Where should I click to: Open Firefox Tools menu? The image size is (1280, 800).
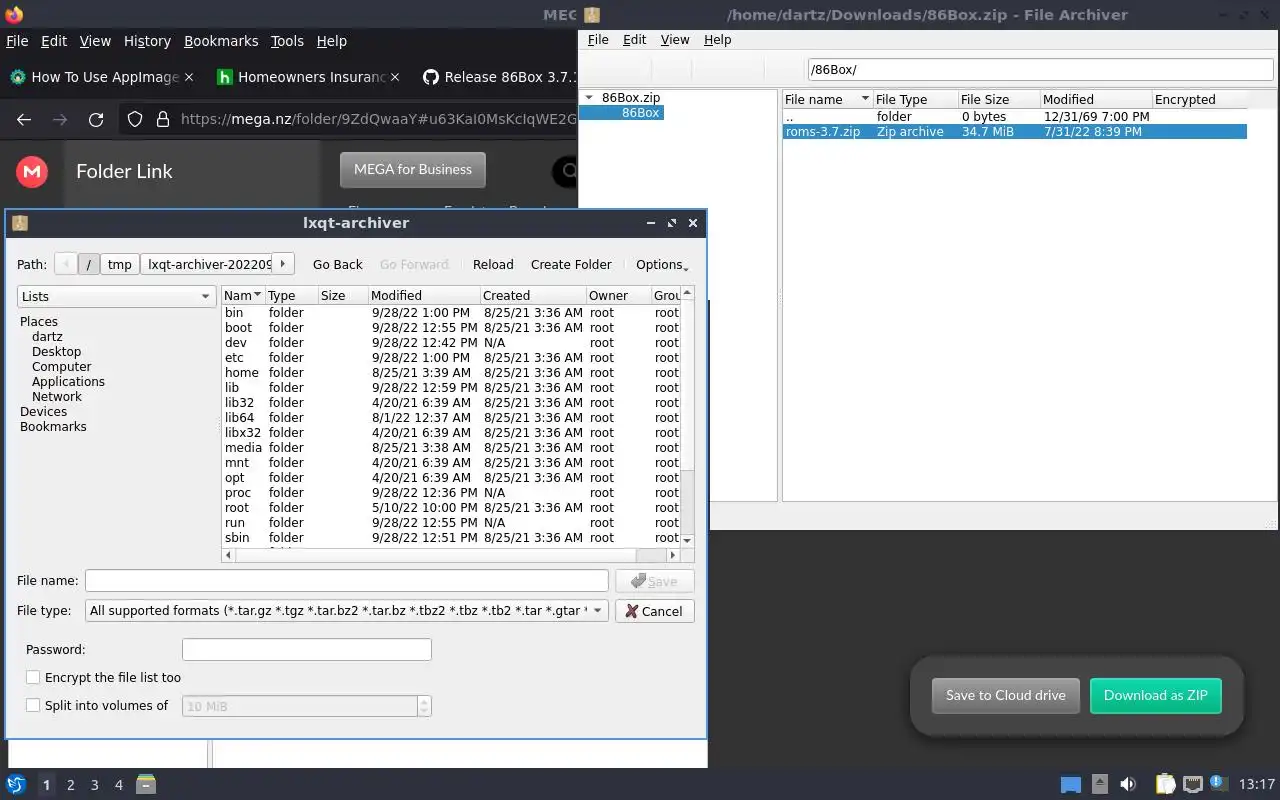(287, 41)
